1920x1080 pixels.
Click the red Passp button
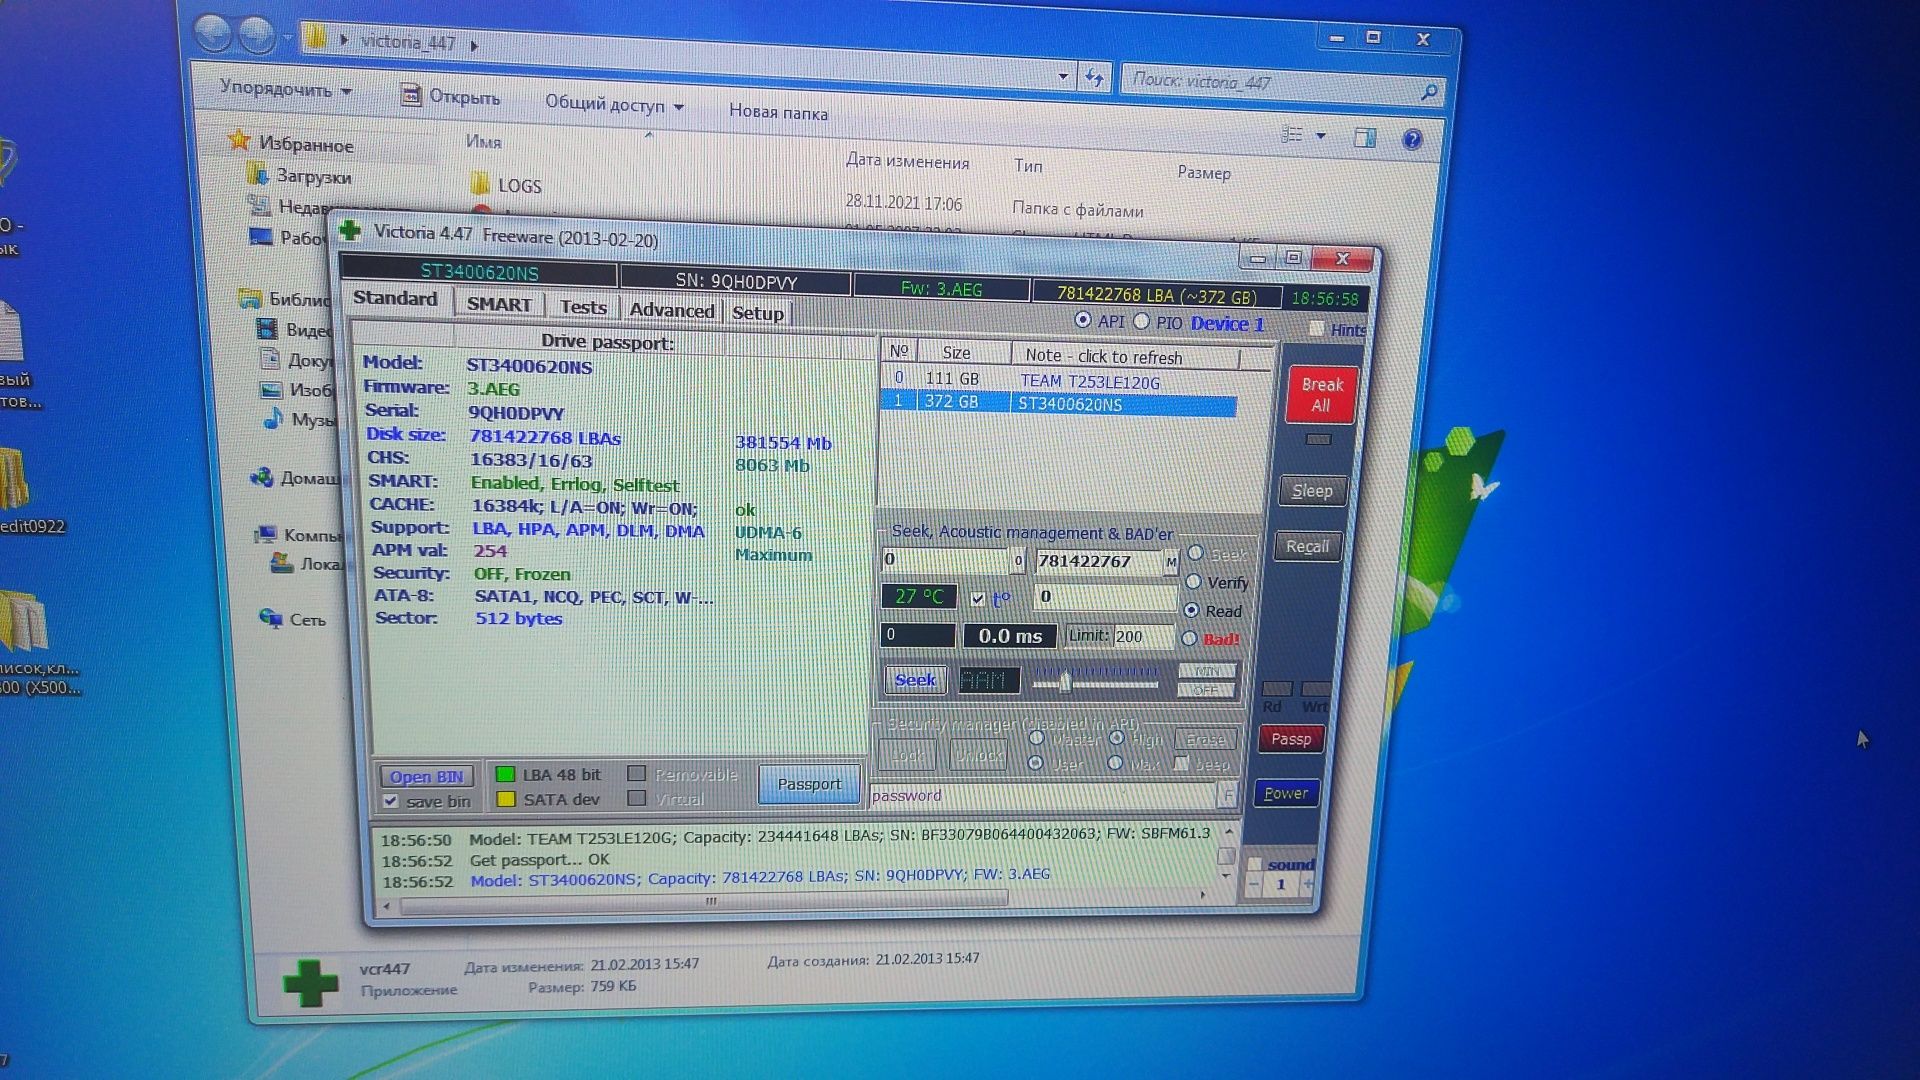(x=1291, y=739)
